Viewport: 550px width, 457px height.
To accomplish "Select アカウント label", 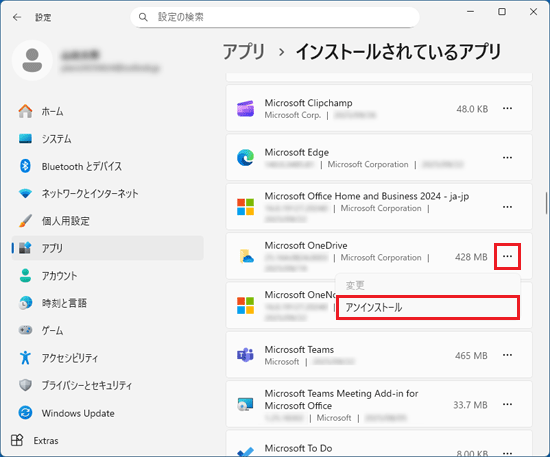I will (59, 276).
